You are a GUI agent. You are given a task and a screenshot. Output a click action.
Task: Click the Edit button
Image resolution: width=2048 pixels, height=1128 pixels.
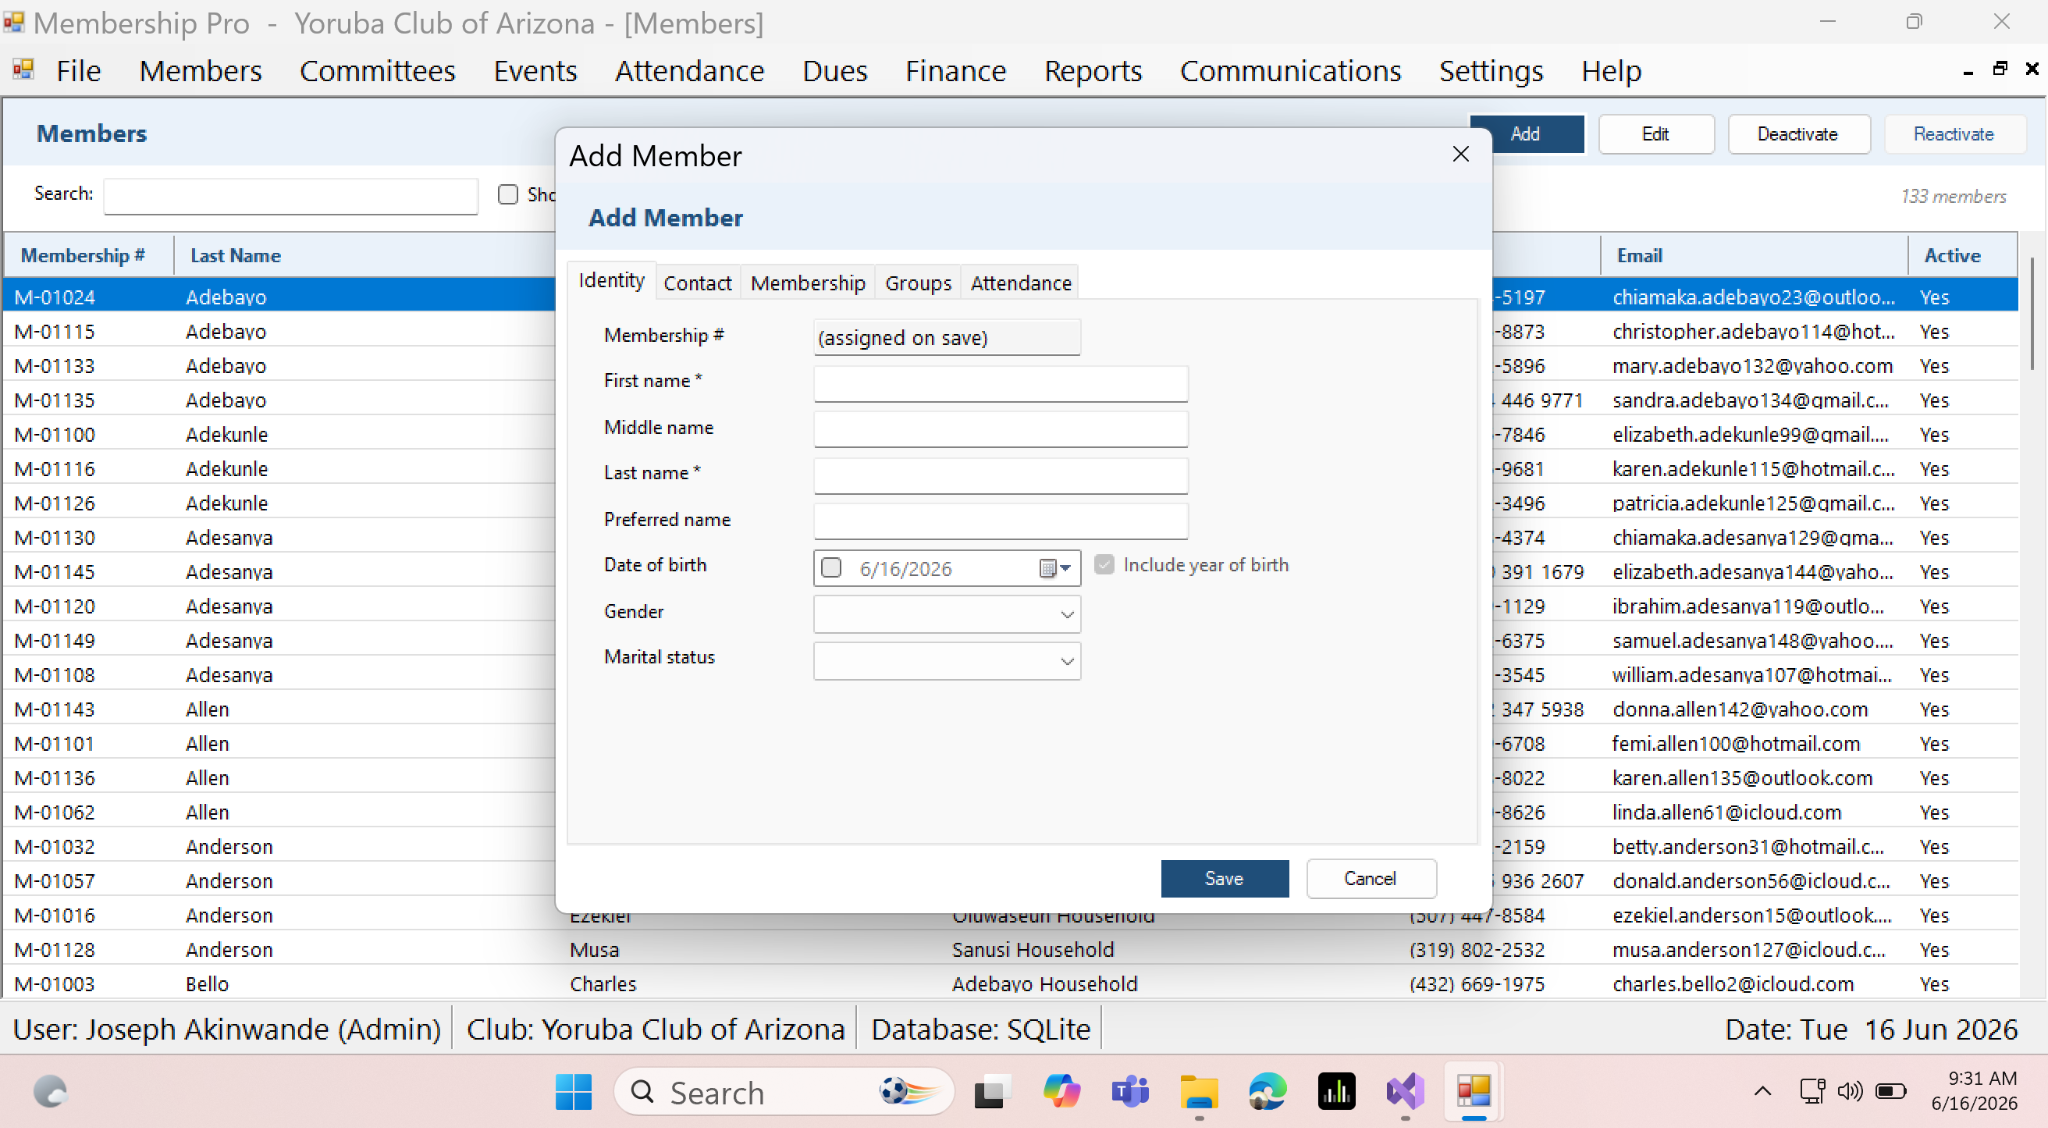point(1656,134)
